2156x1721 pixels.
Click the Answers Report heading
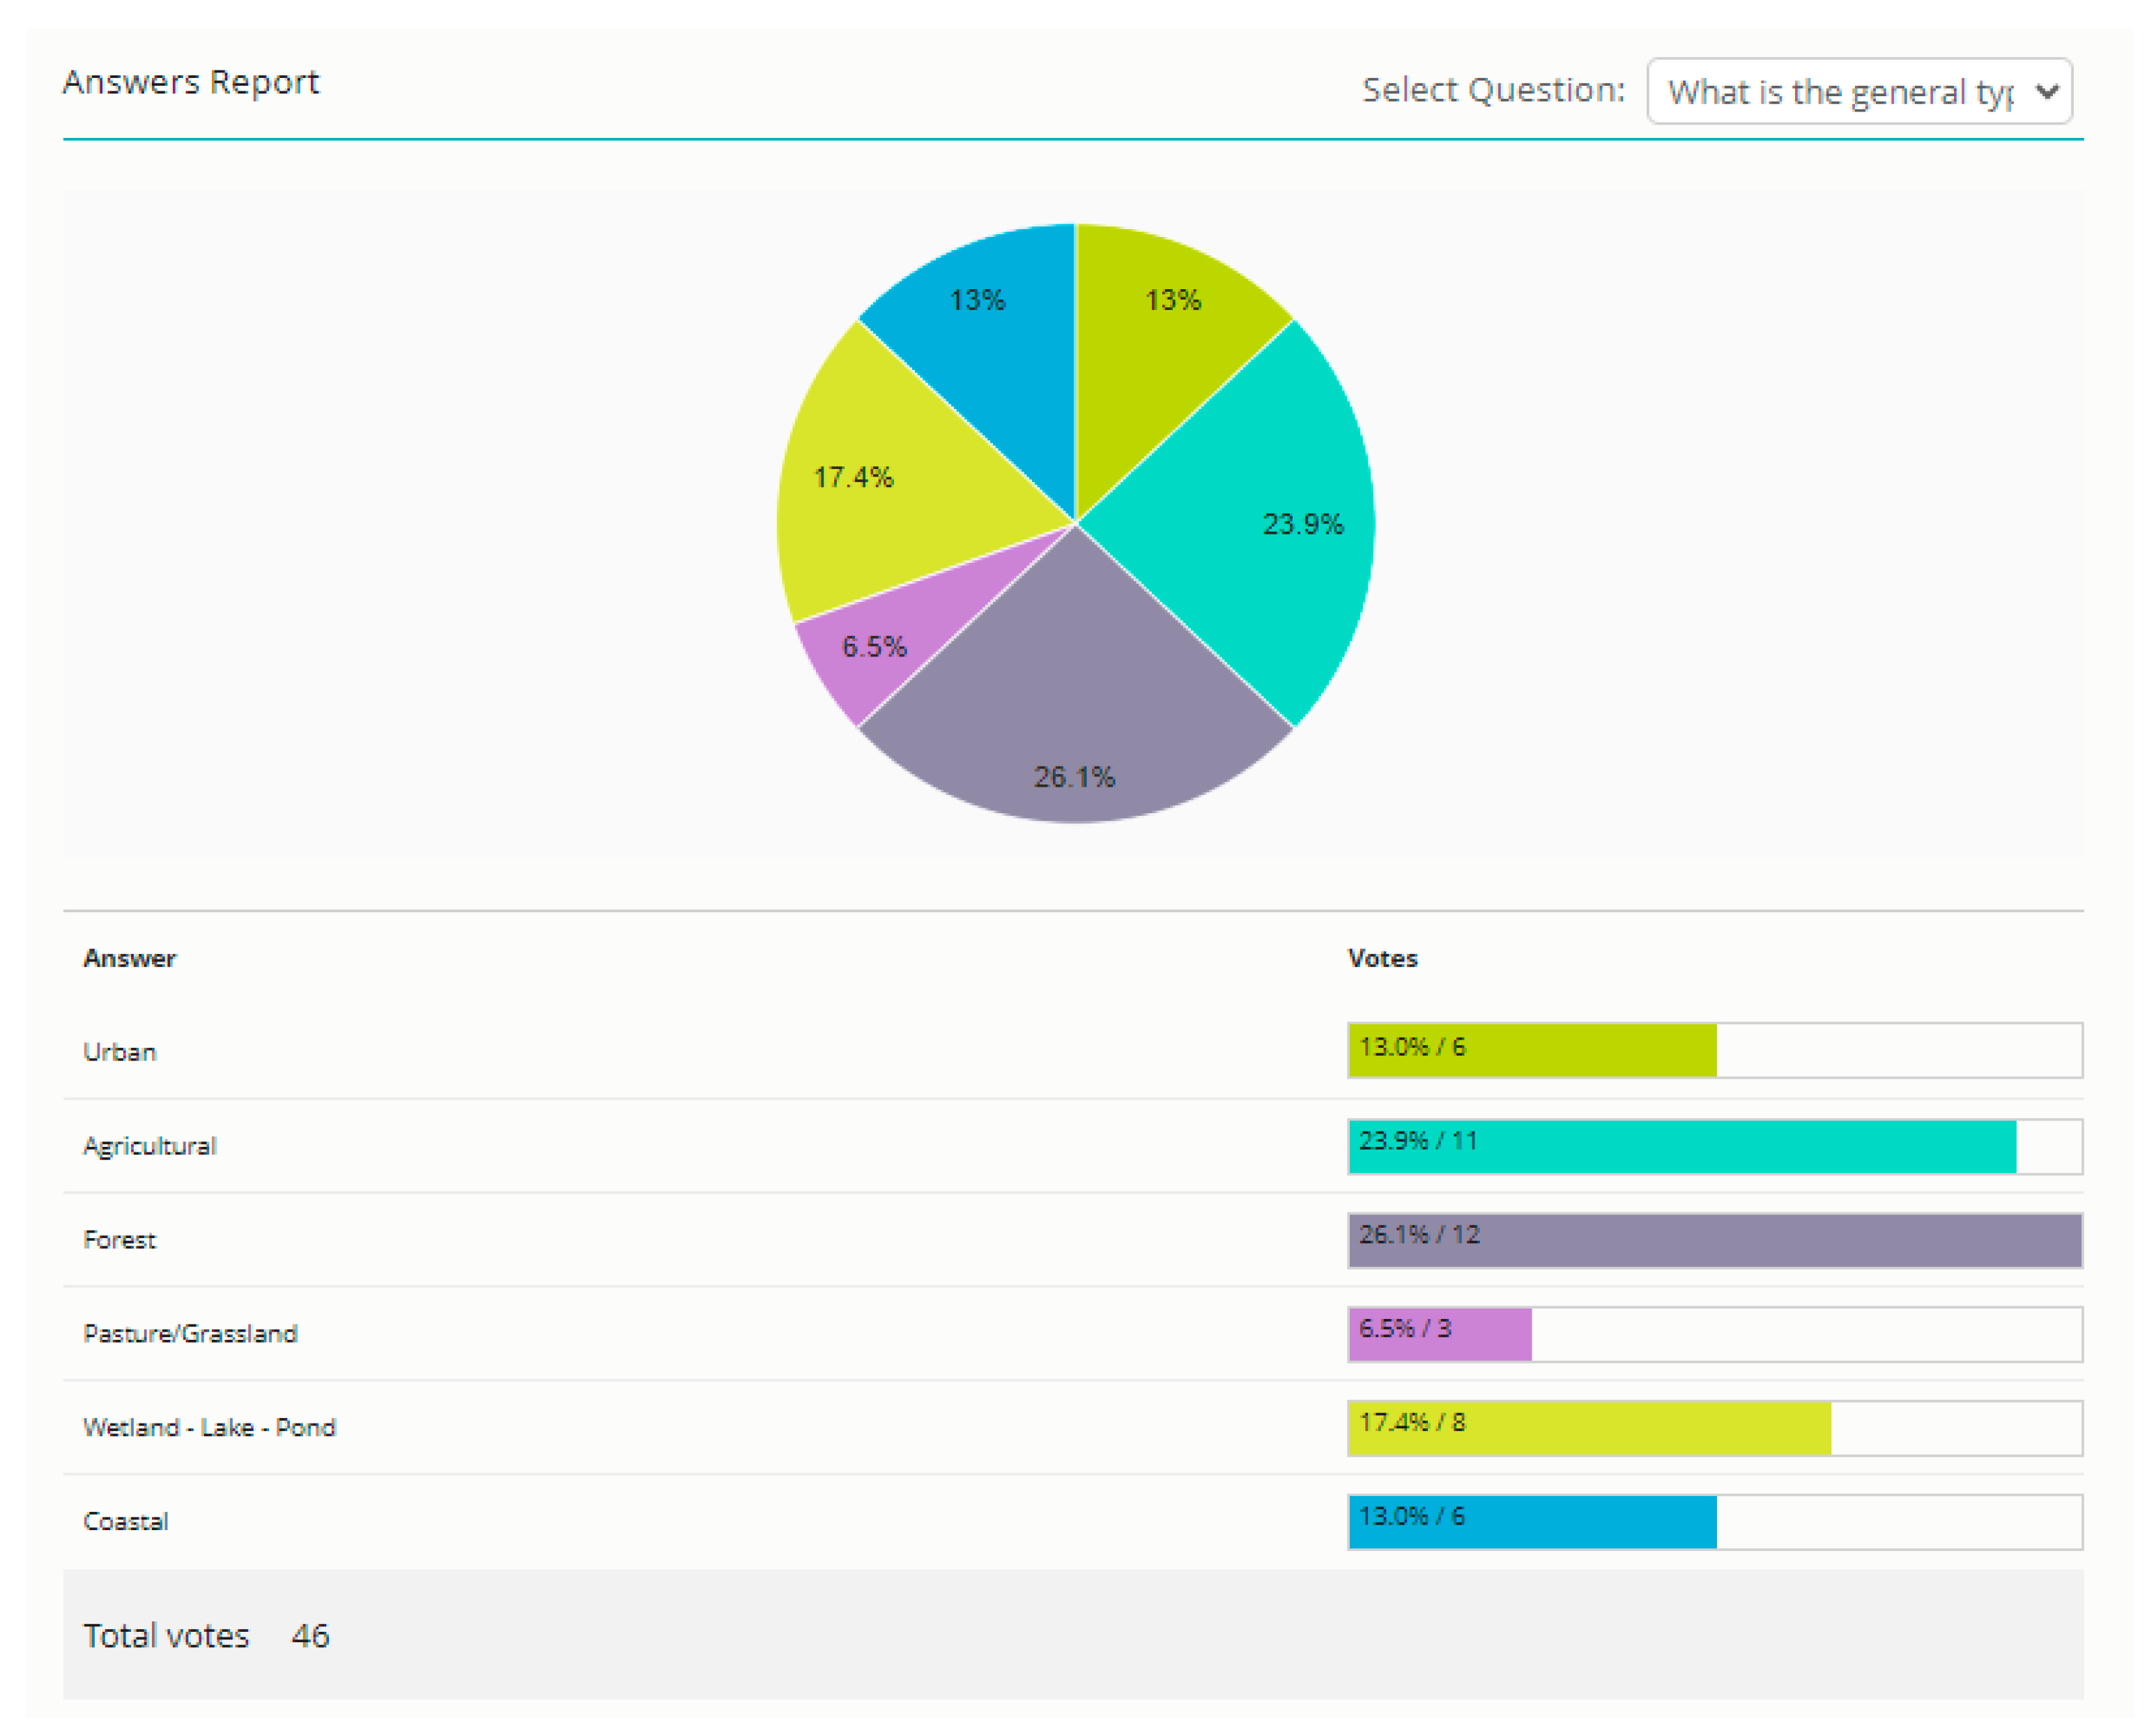click(191, 82)
